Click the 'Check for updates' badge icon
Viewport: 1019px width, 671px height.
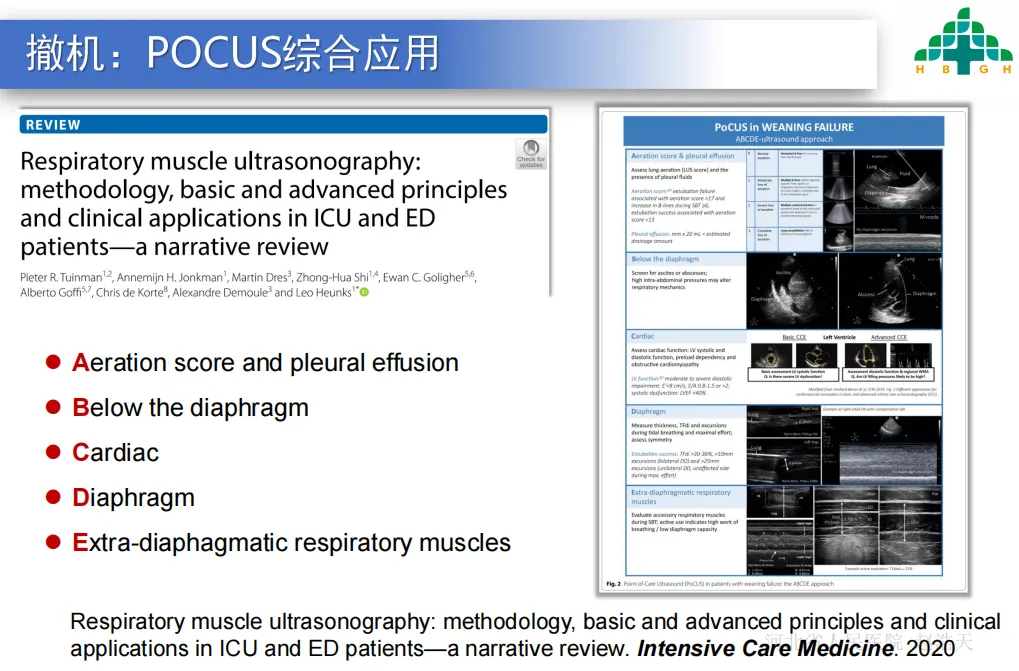[x=531, y=154]
